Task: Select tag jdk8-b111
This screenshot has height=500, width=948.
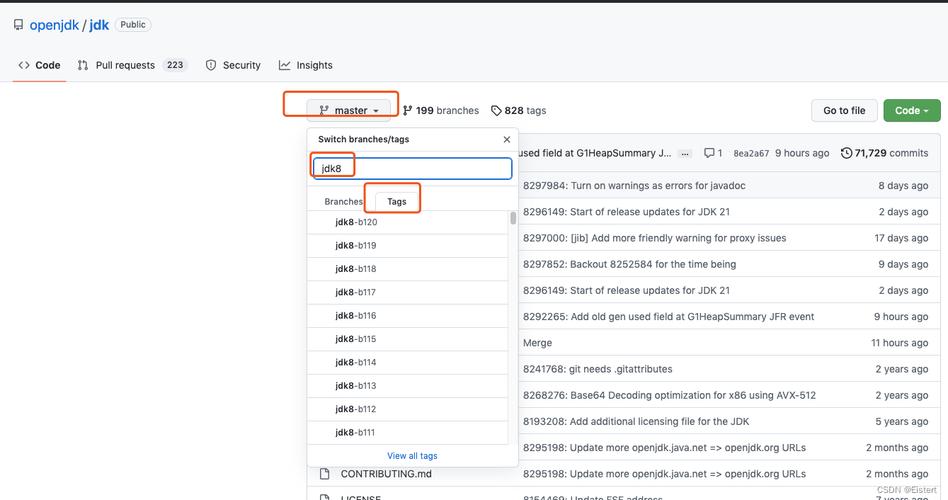Action: (x=407, y=432)
